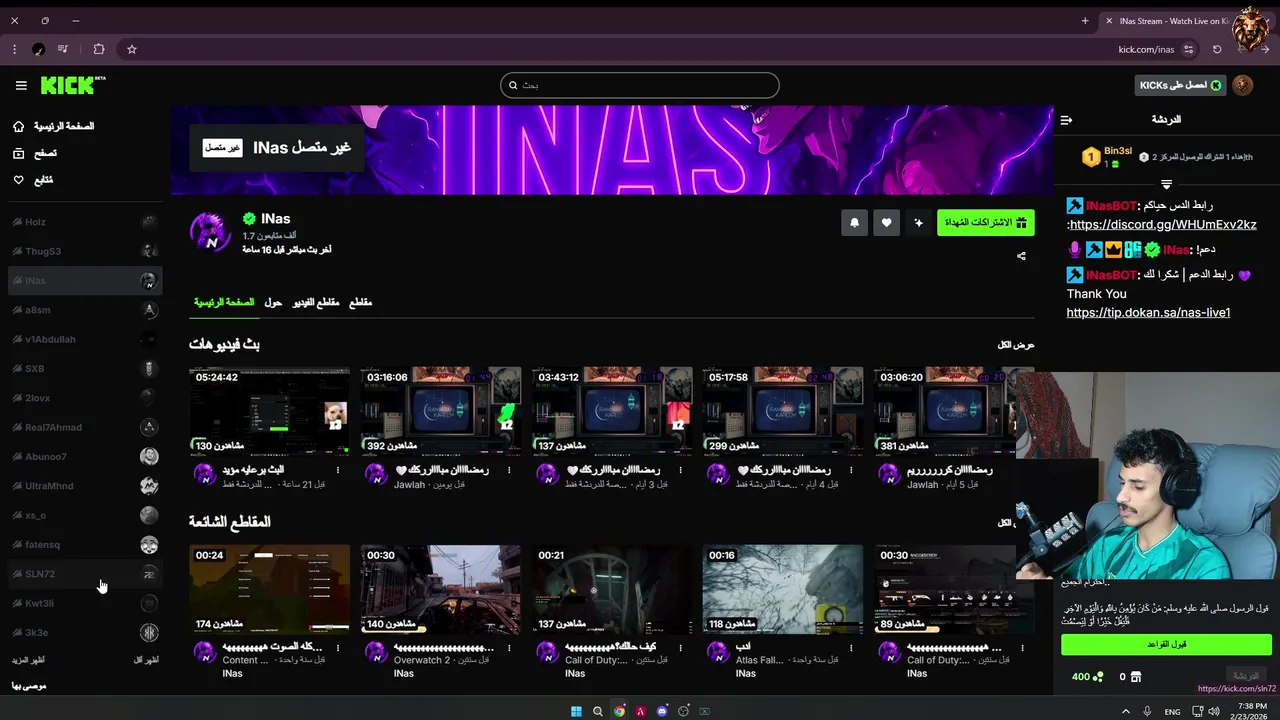Click the browser bookmark star icon

click(x=131, y=49)
